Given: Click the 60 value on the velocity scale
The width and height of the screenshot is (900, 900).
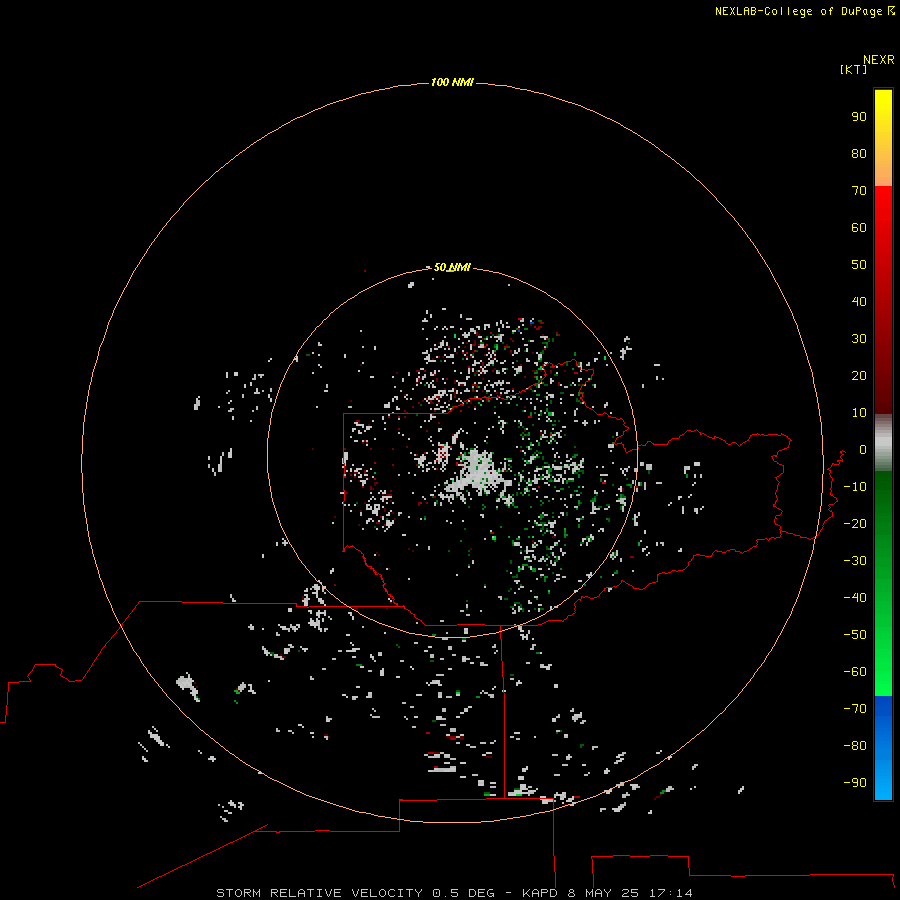Looking at the screenshot, I should click(859, 228).
